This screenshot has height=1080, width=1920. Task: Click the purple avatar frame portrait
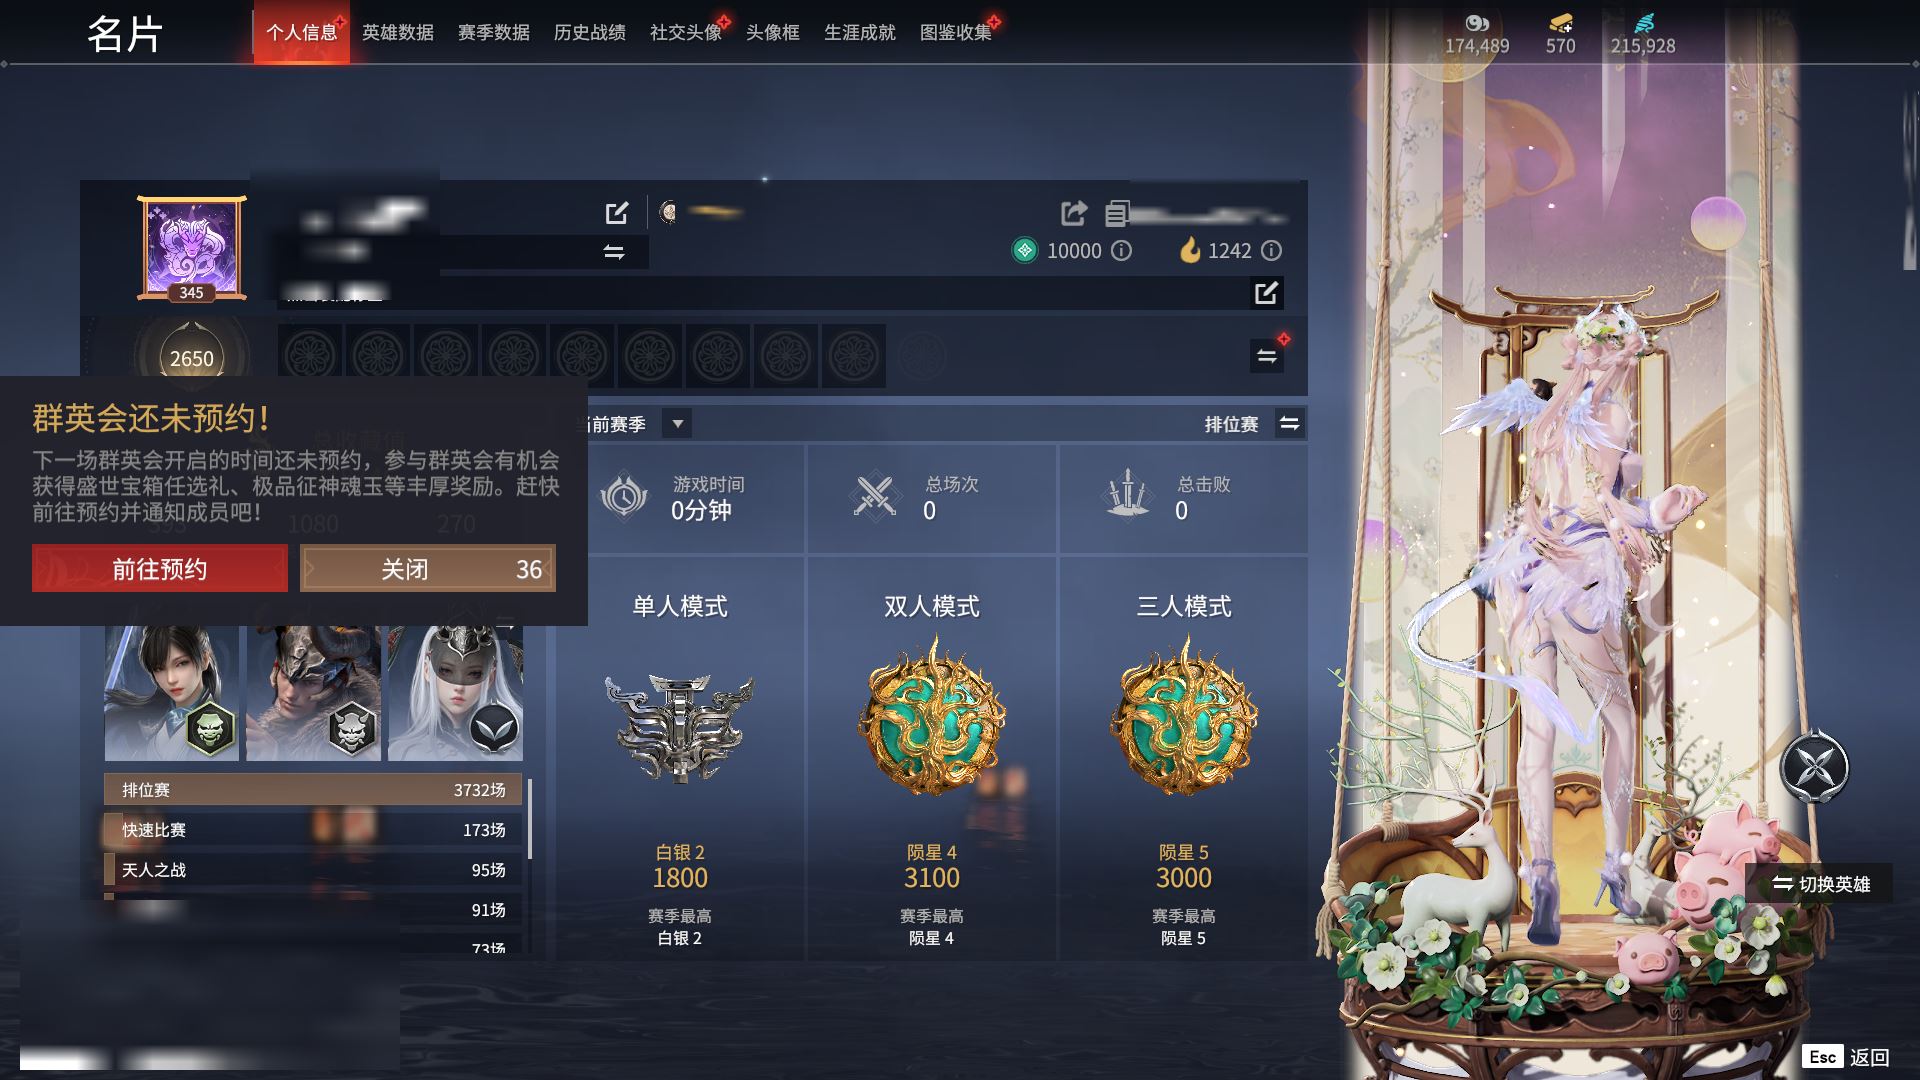coord(192,248)
